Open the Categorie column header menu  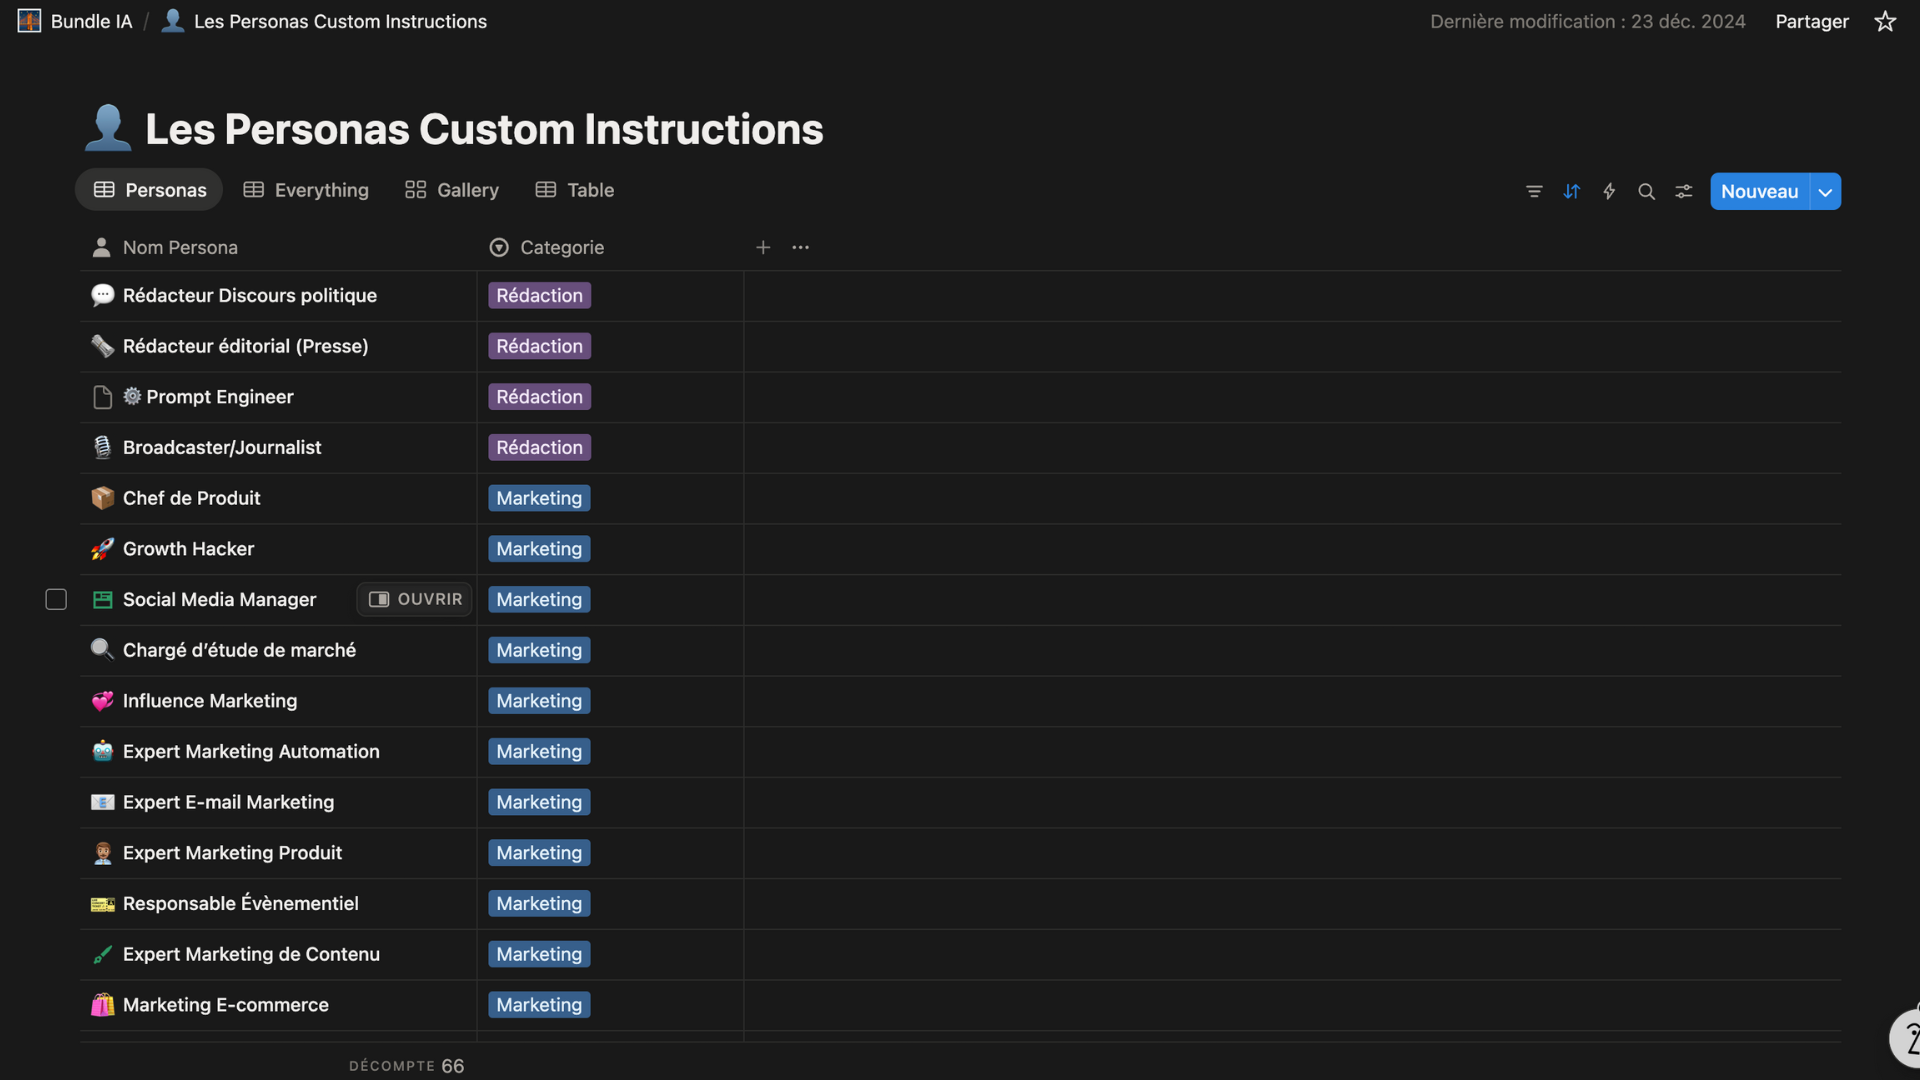(x=561, y=247)
